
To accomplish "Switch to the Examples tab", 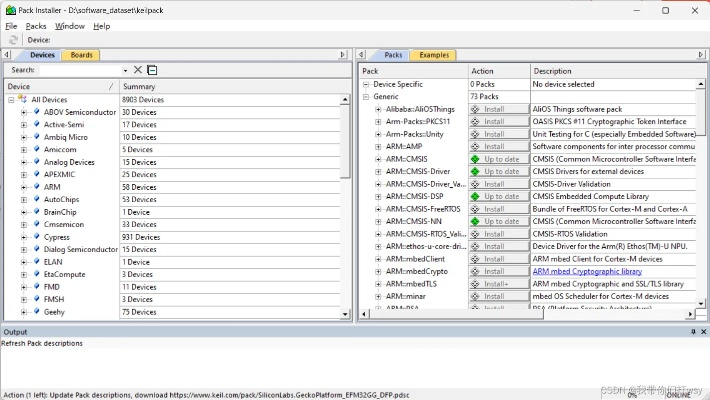I will 433,55.
